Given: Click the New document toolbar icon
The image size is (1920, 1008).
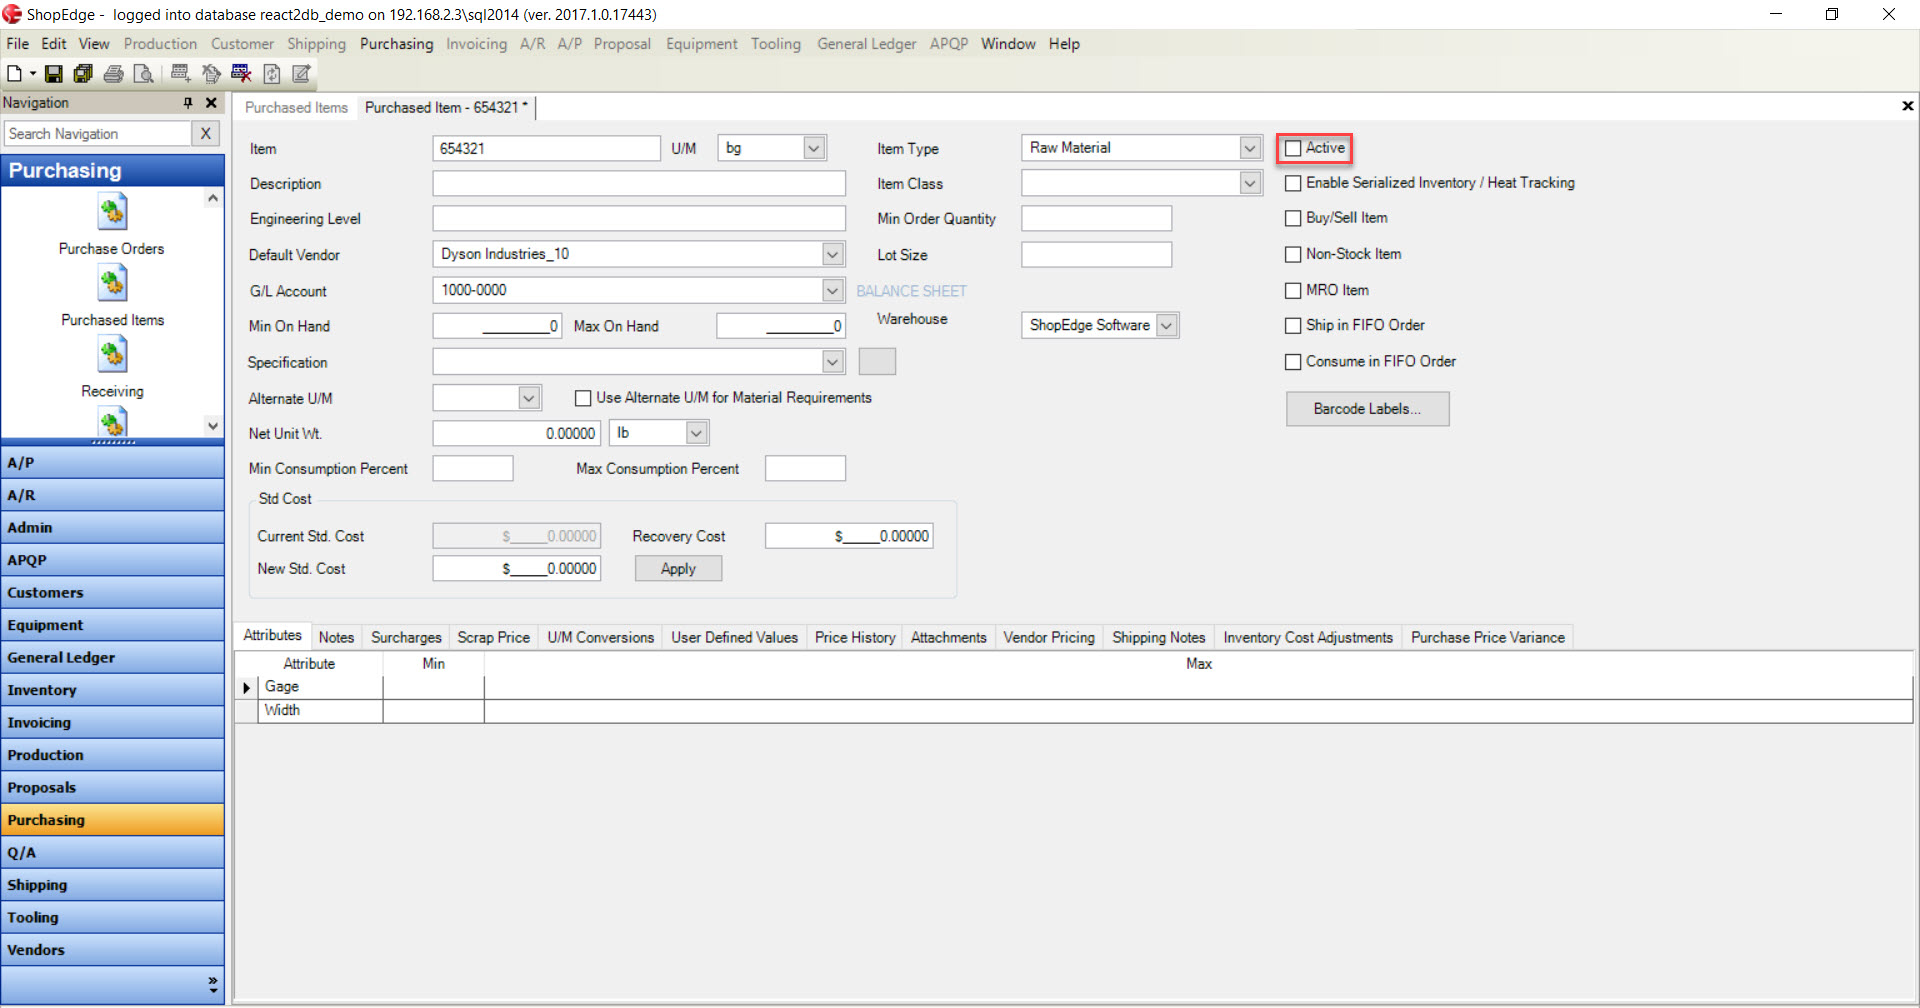Looking at the screenshot, I should (14, 74).
